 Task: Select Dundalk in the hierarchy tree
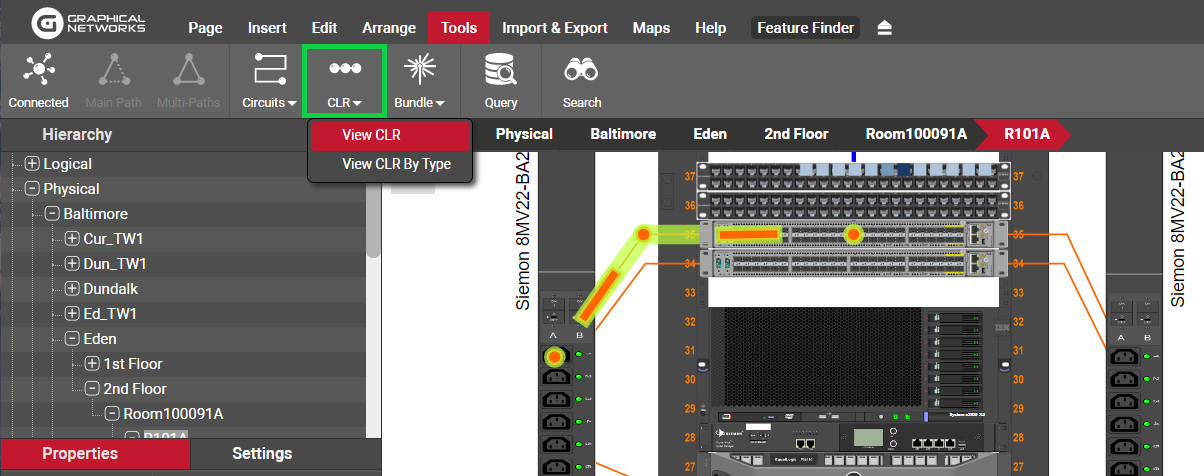[111, 289]
